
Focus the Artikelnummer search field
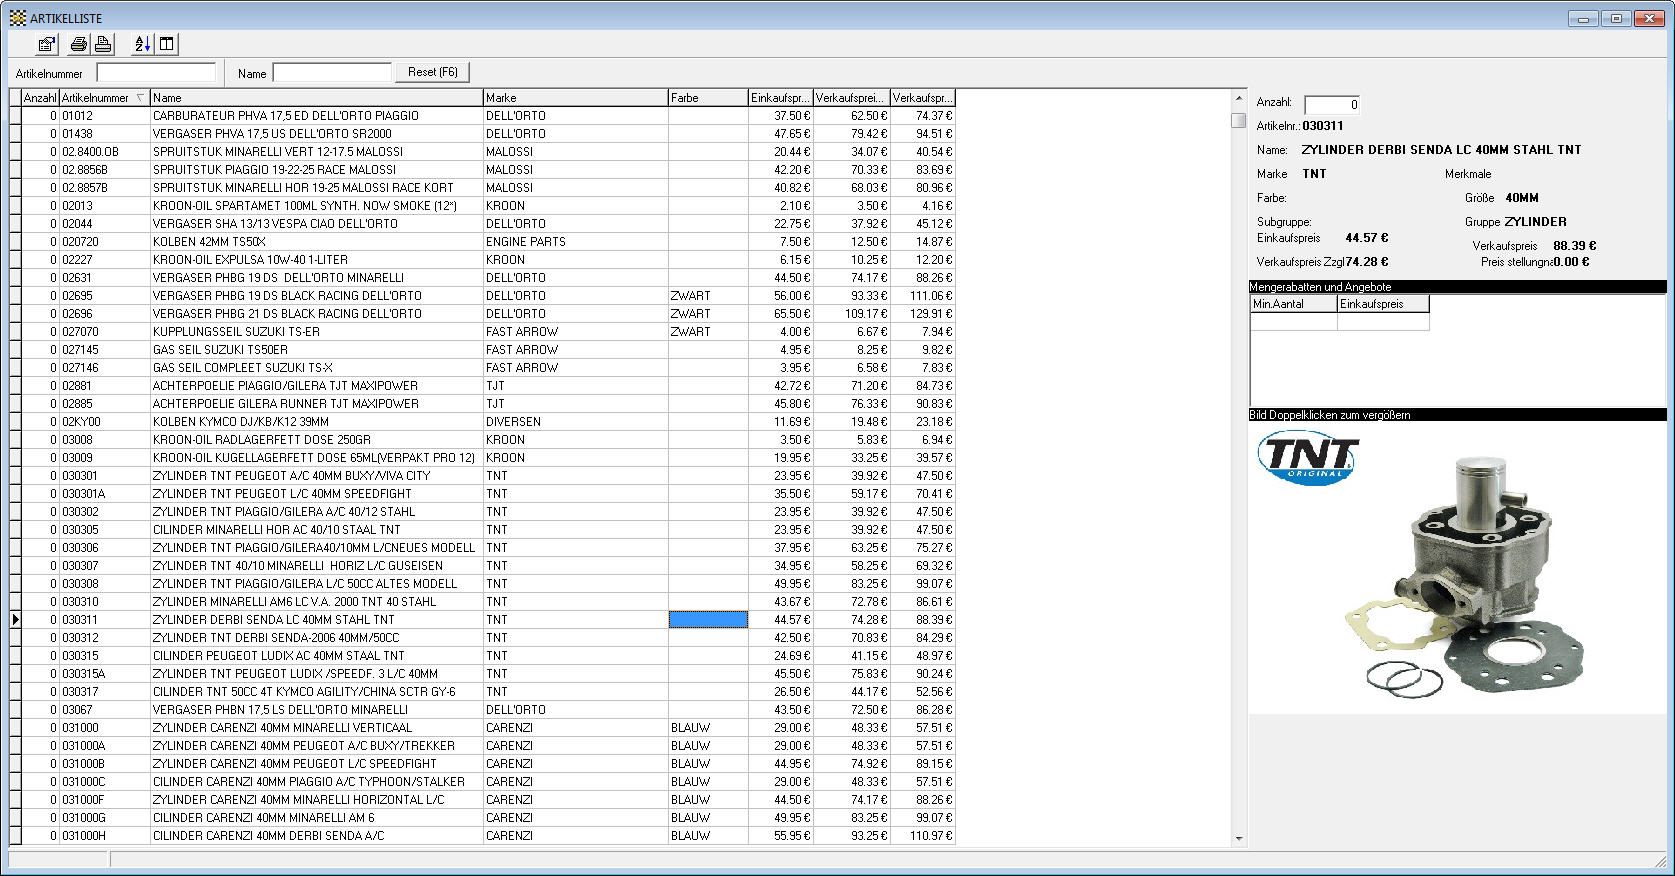tap(156, 72)
